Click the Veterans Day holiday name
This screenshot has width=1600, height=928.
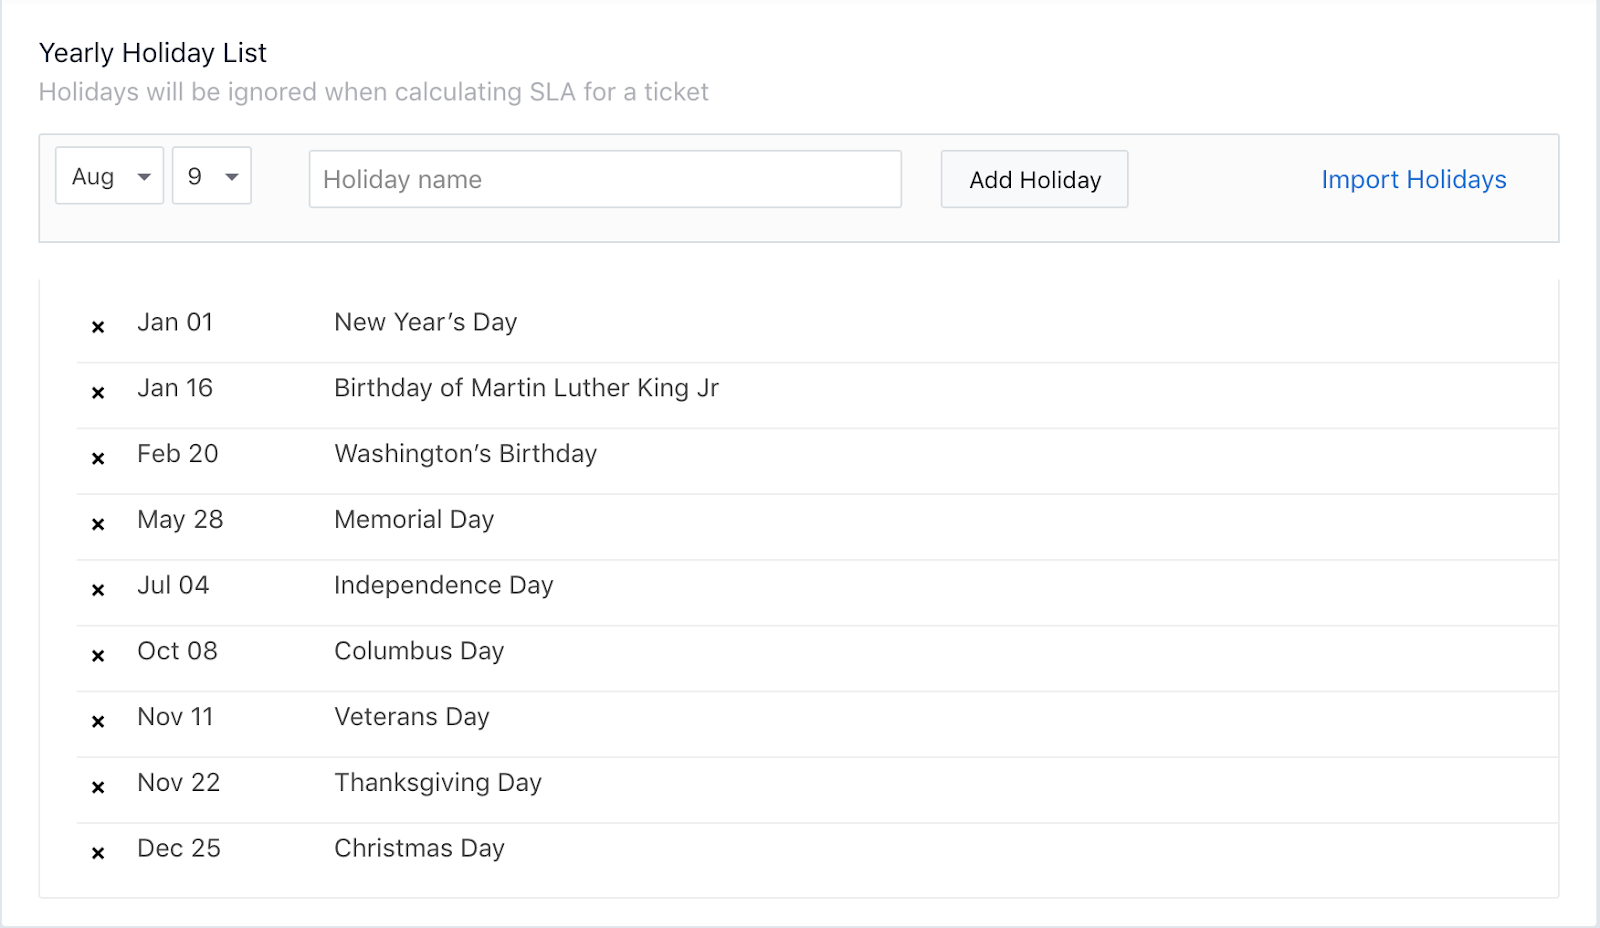411,717
